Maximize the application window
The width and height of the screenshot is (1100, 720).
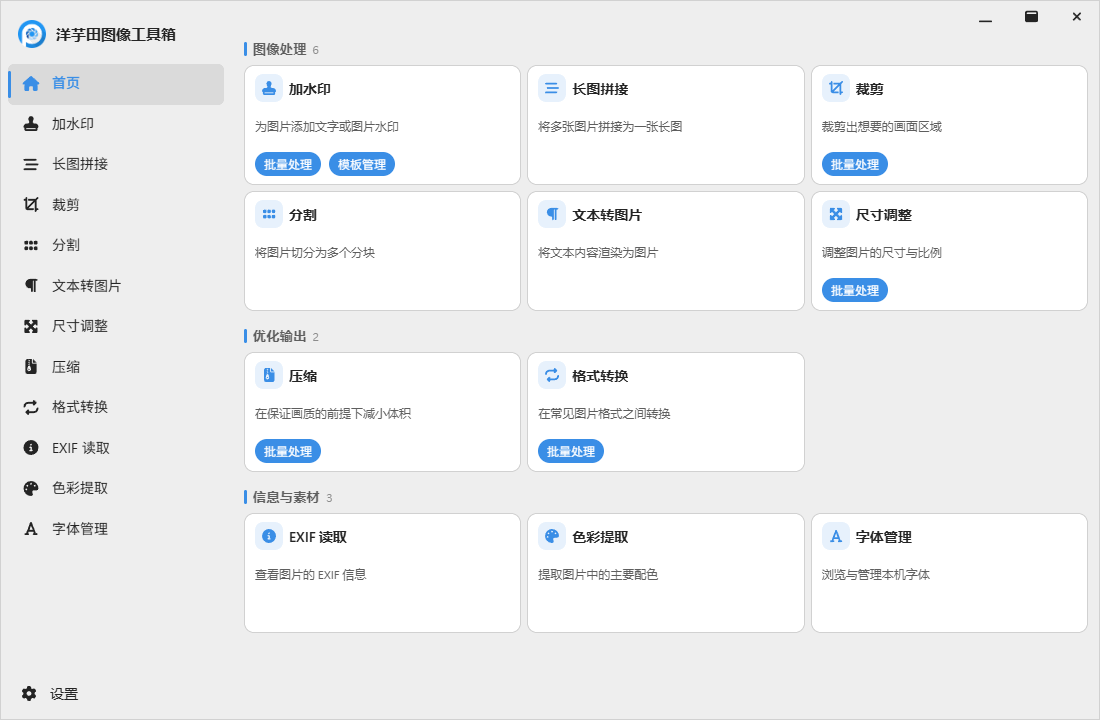click(1031, 17)
